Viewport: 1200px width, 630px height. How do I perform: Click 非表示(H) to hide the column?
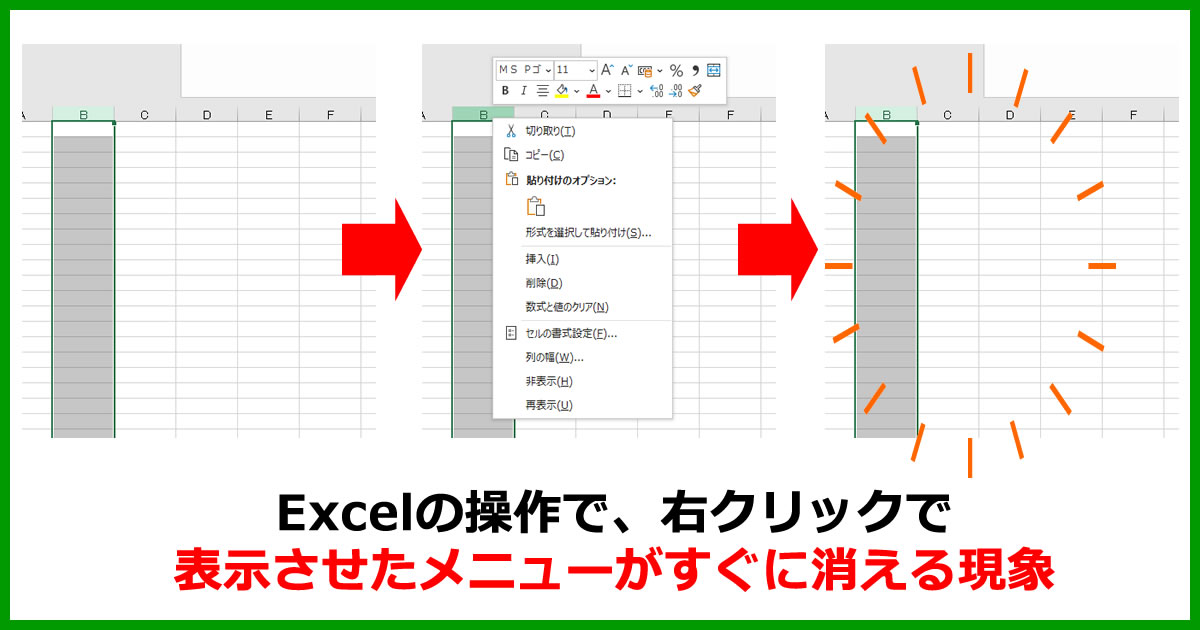pyautogui.click(x=549, y=381)
